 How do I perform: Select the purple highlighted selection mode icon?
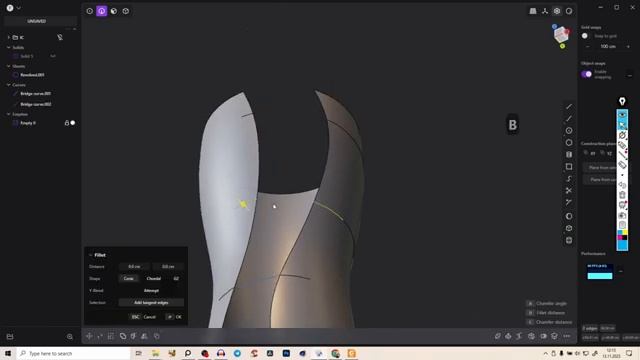coord(102,11)
